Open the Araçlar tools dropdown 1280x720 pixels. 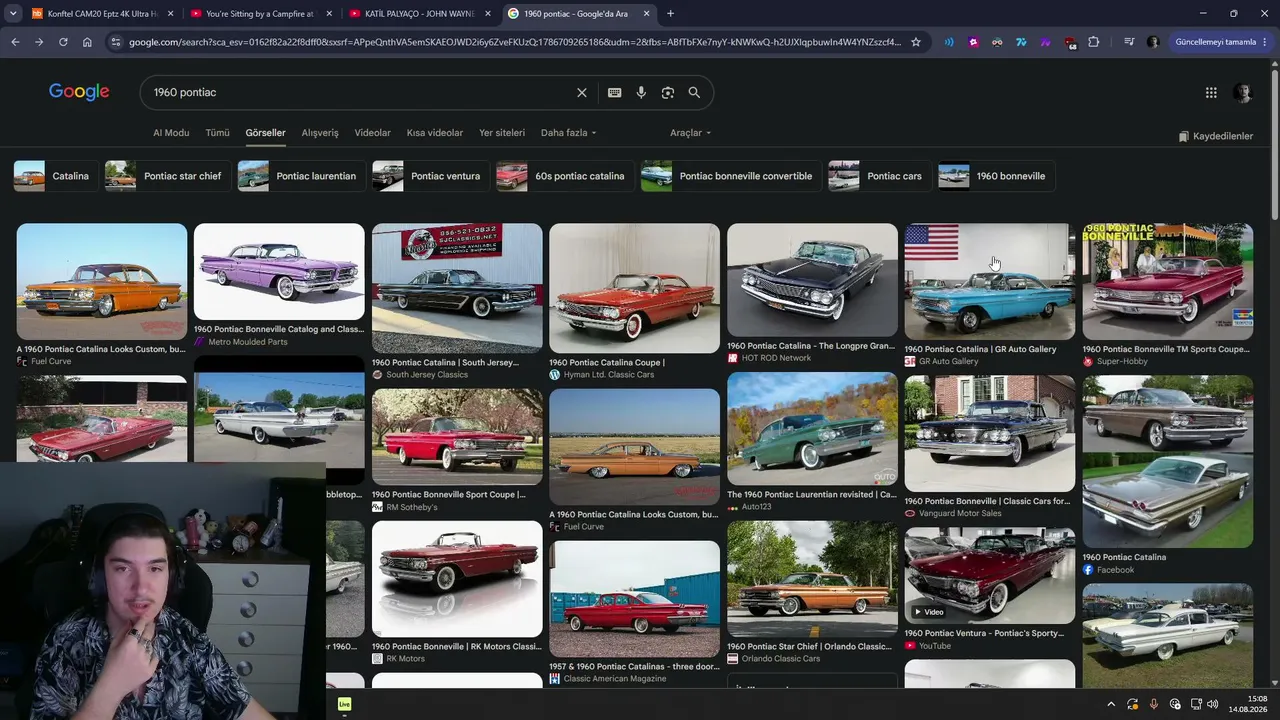tap(690, 133)
